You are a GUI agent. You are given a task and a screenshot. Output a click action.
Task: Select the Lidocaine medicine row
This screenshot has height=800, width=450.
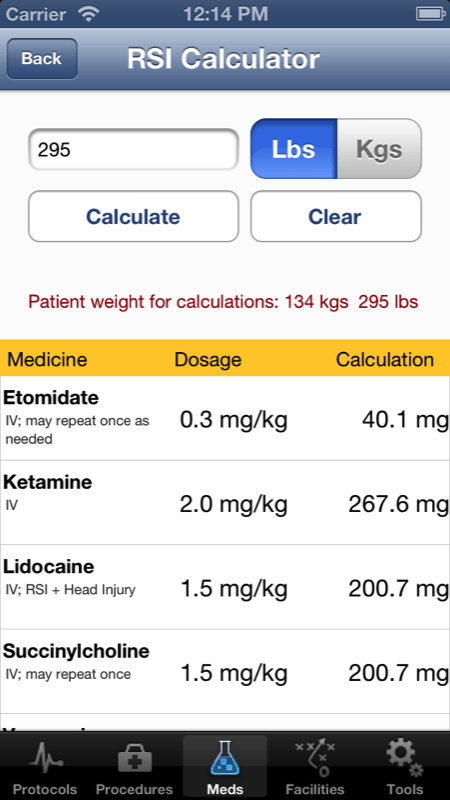(x=225, y=587)
